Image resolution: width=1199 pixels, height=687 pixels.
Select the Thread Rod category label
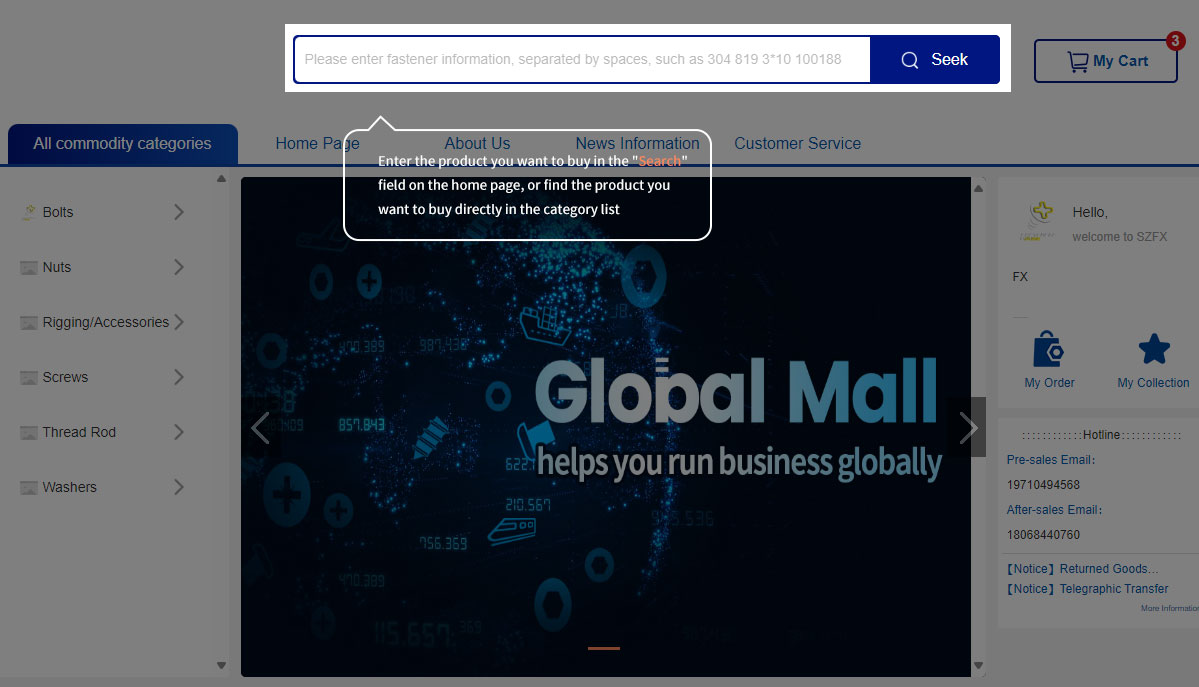click(79, 432)
